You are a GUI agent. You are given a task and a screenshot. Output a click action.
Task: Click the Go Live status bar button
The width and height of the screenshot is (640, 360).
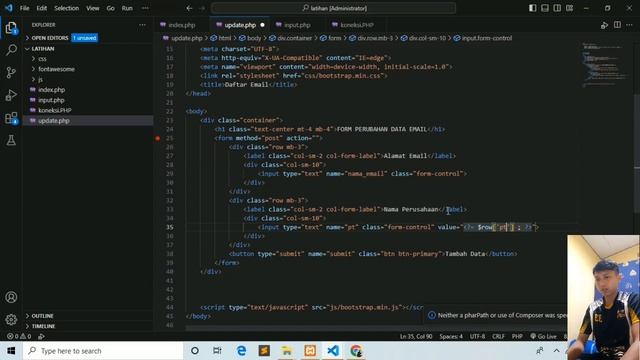point(543,336)
